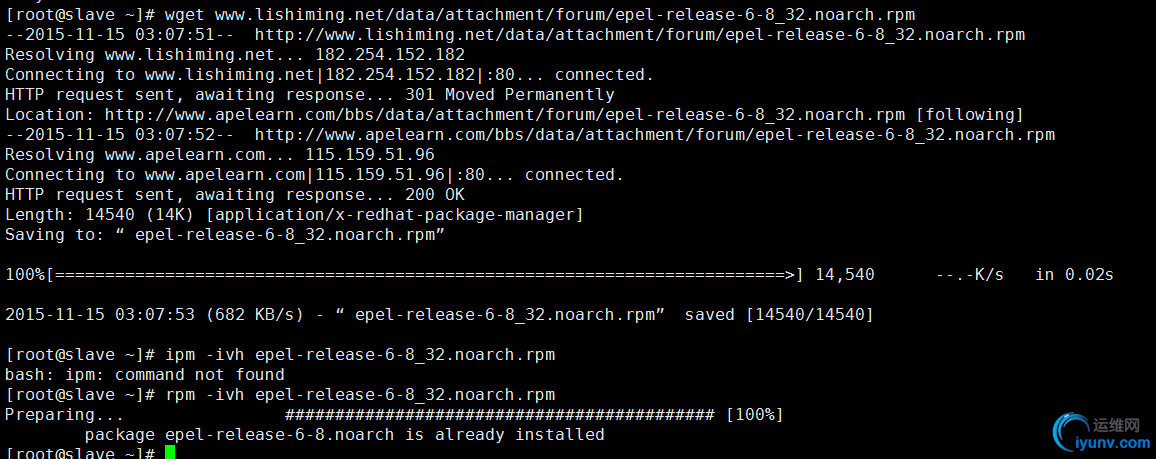Image resolution: width=1156 pixels, height=459 pixels.
Task: Click the lishiming.net URL on second line
Action: coord(639,35)
